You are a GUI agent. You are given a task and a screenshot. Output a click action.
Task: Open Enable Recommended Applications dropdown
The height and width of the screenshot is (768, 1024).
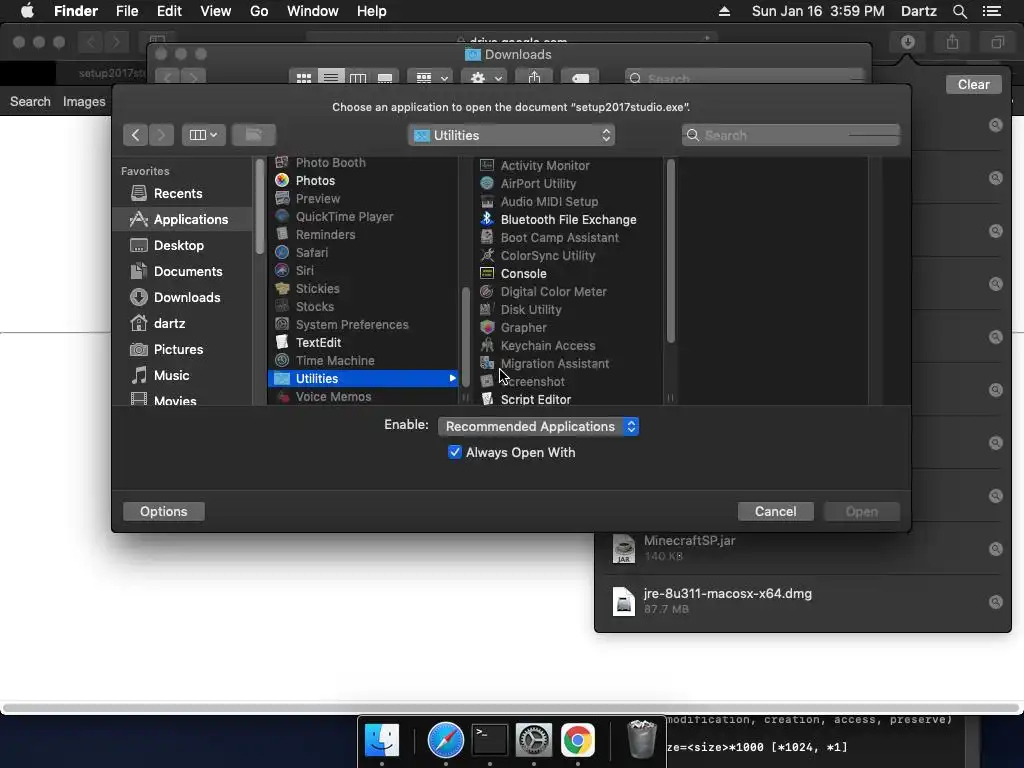[x=539, y=426]
